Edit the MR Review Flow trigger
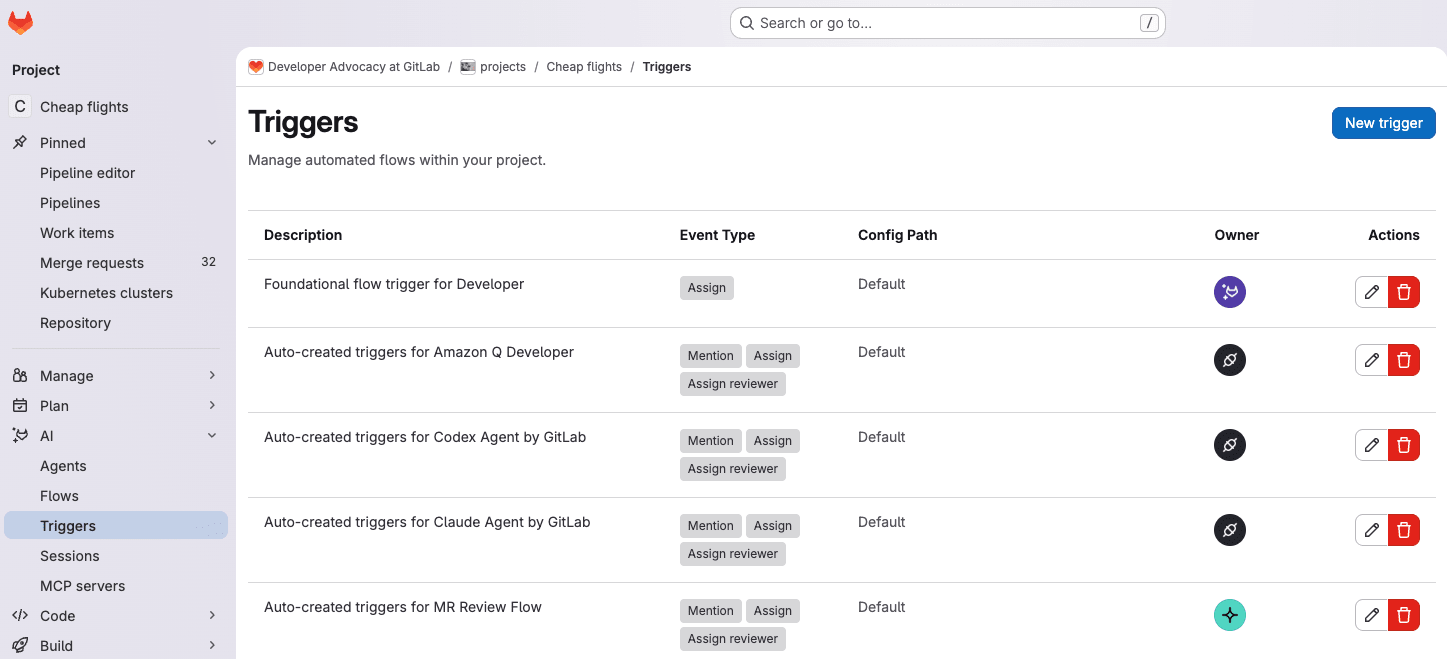Screen dimensions: 1447x659 (1372, 615)
